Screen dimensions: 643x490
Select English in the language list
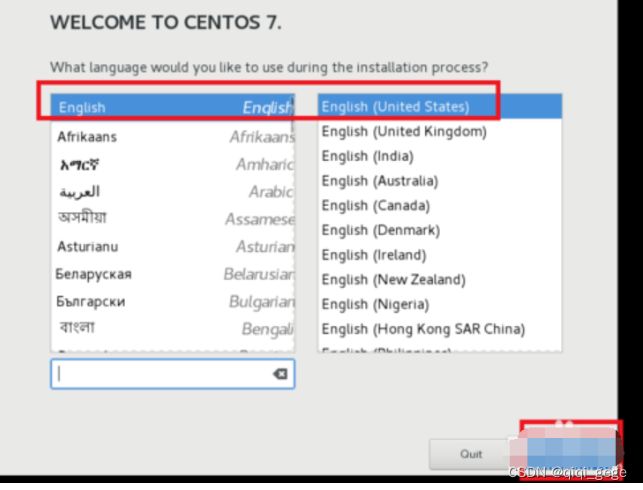pos(173,107)
